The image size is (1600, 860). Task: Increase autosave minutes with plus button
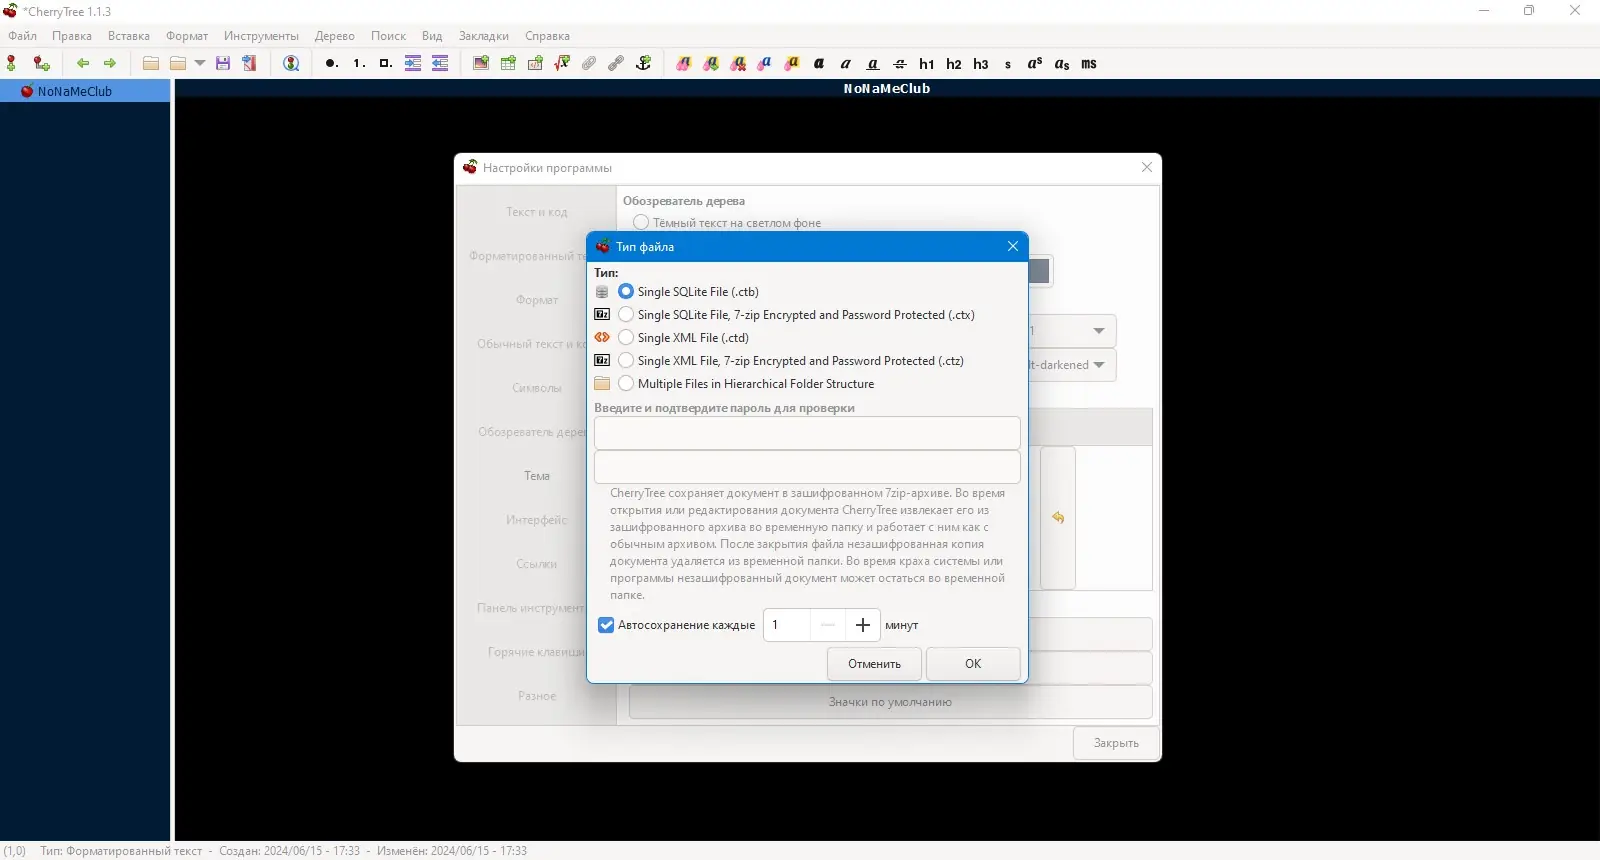coord(863,625)
